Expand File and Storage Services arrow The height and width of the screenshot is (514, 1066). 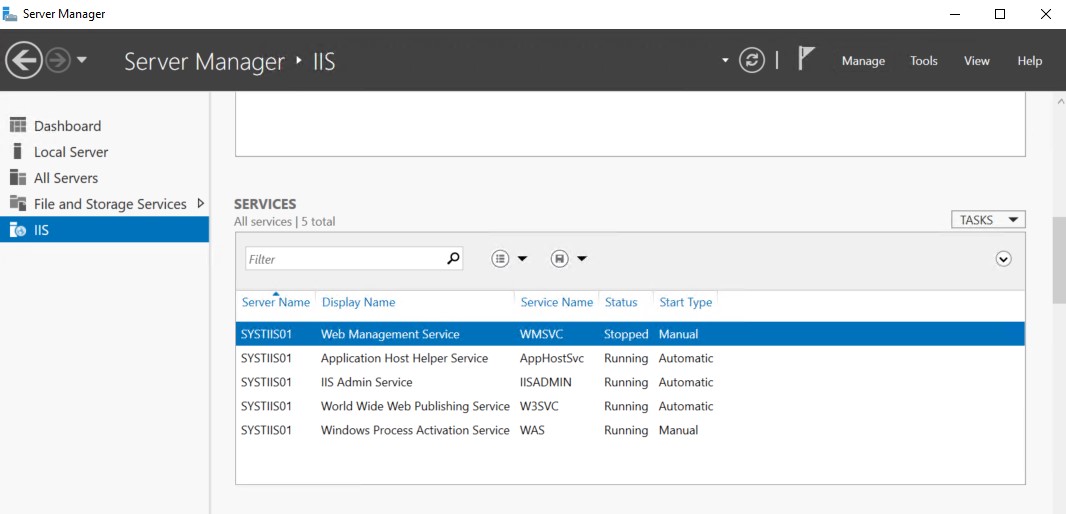pos(201,203)
